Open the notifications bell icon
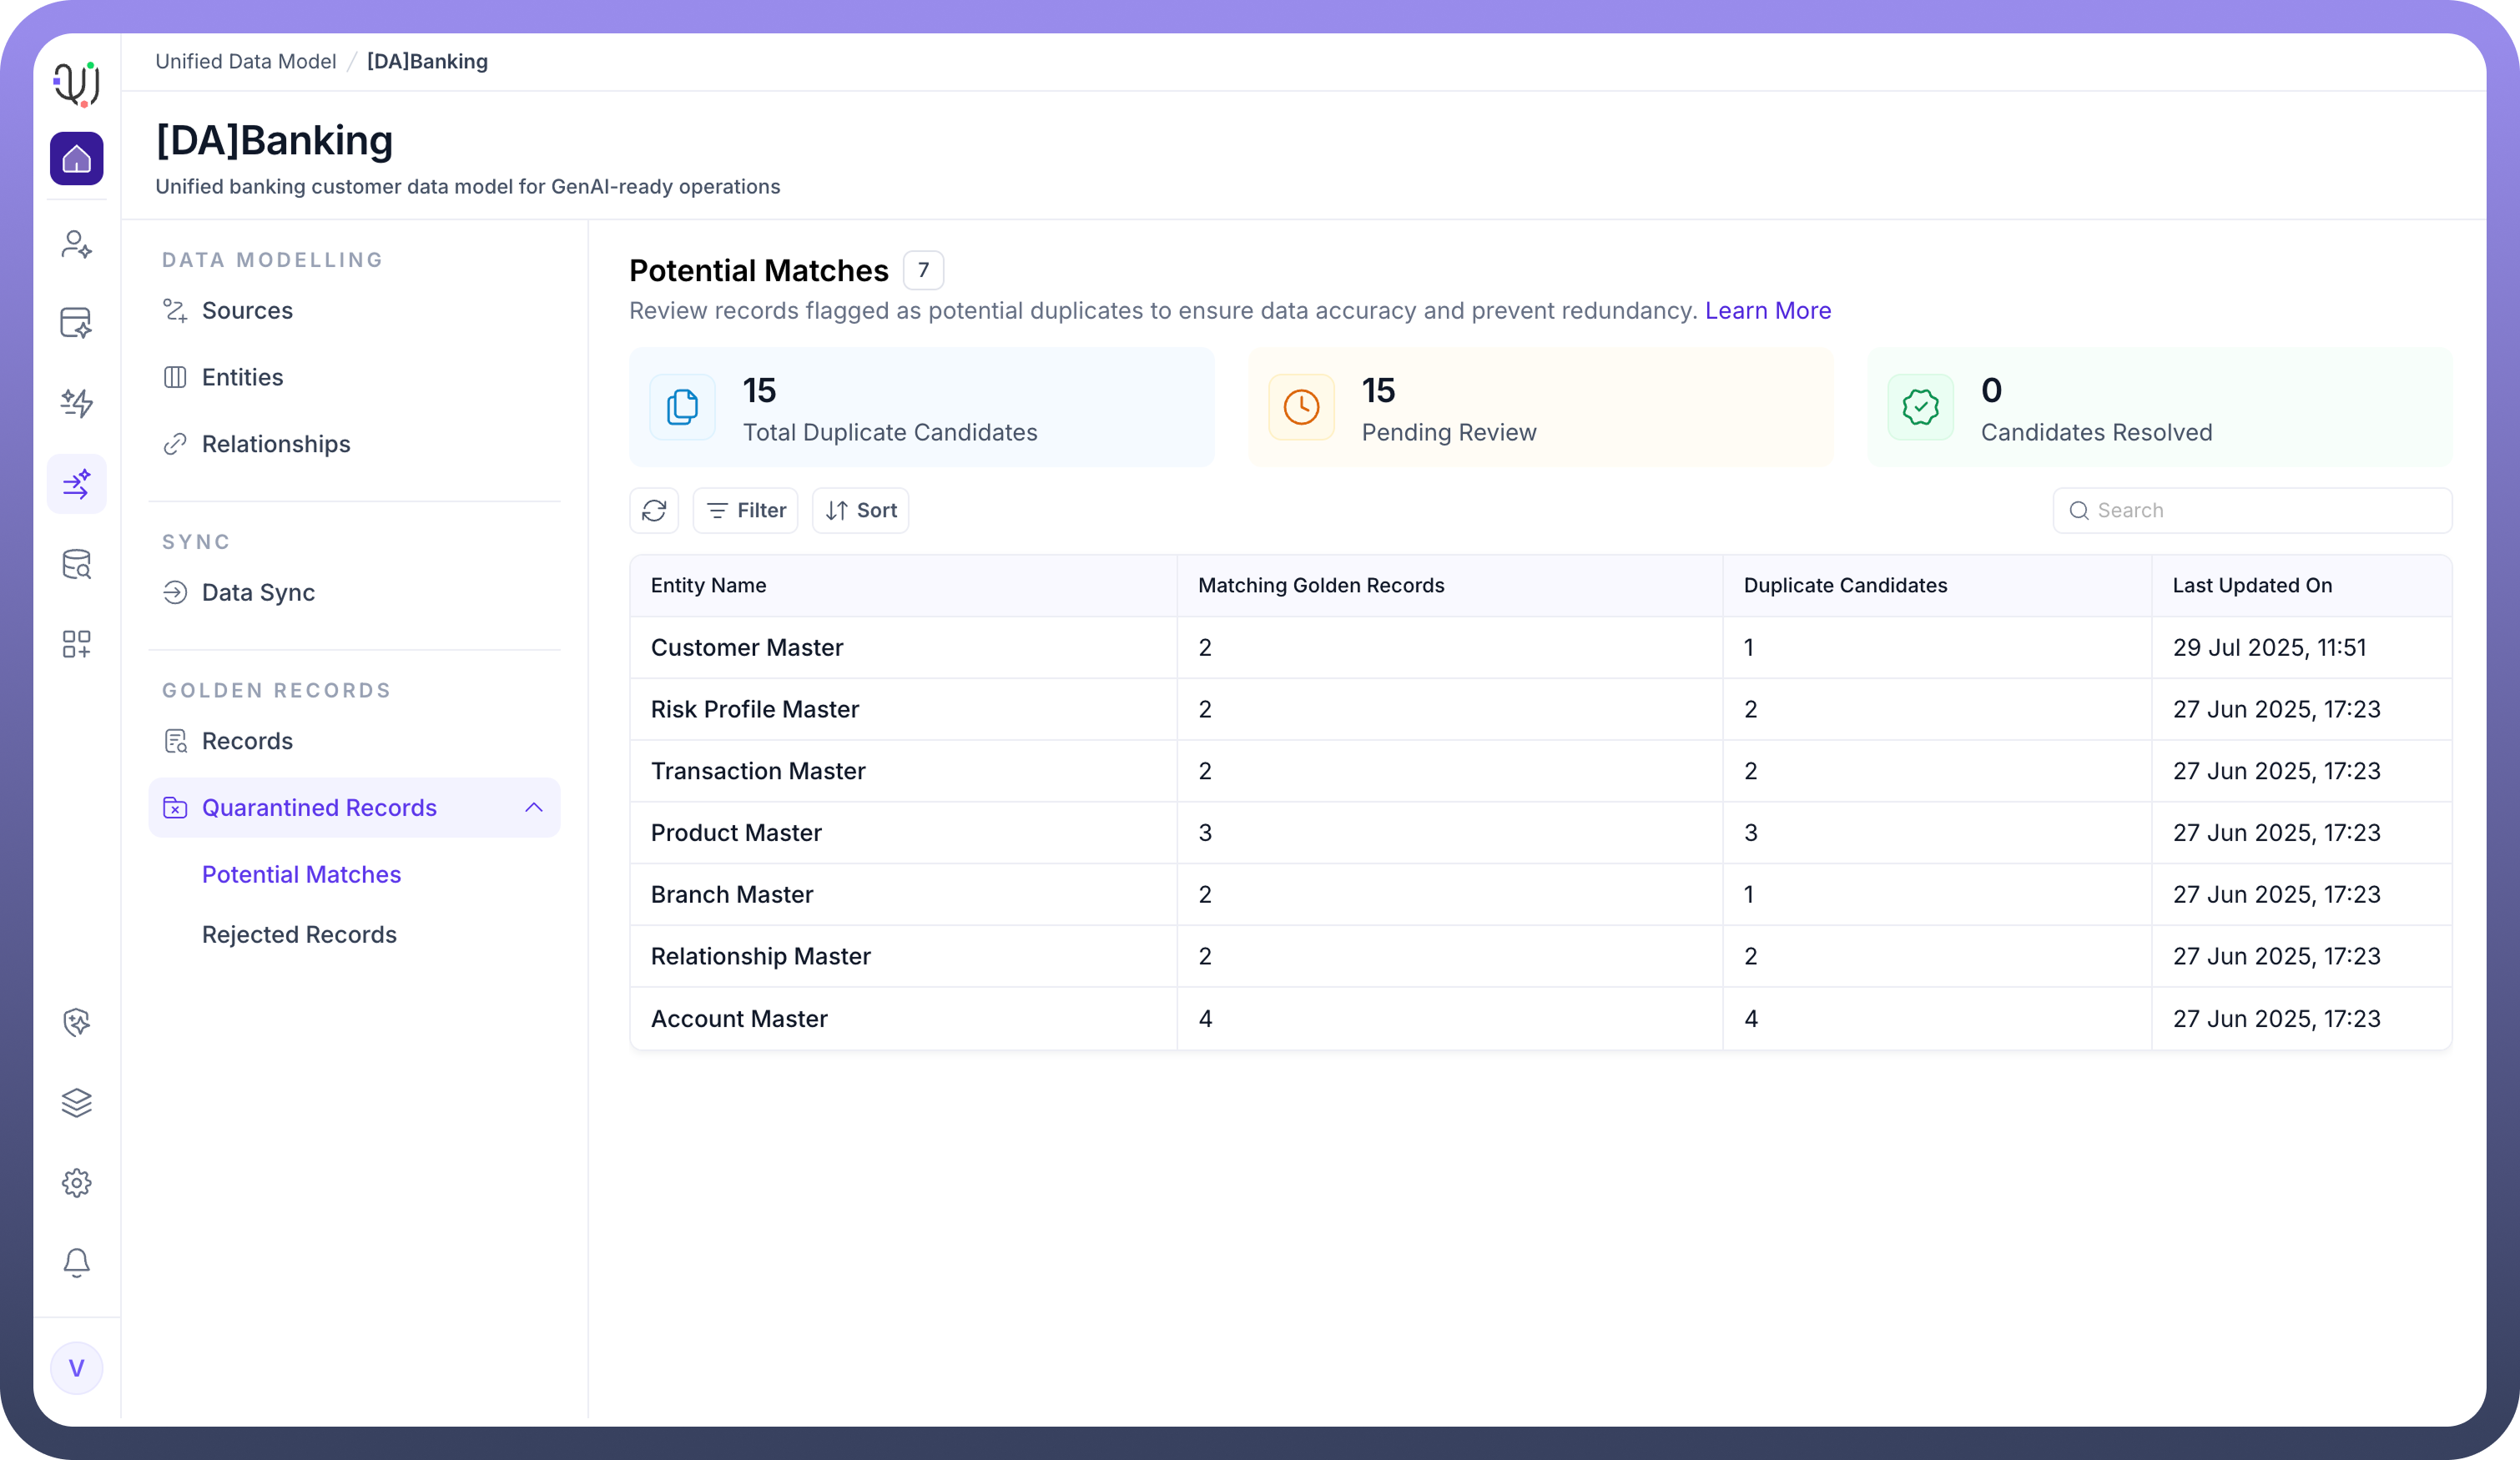The height and width of the screenshot is (1460, 2520). pos(76,1263)
